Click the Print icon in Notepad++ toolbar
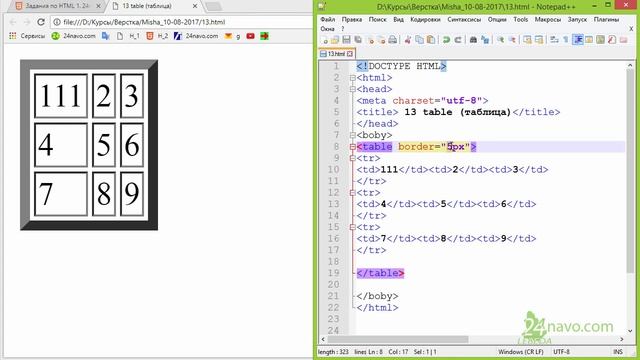The height and width of the screenshot is (360, 640). [x=392, y=40]
